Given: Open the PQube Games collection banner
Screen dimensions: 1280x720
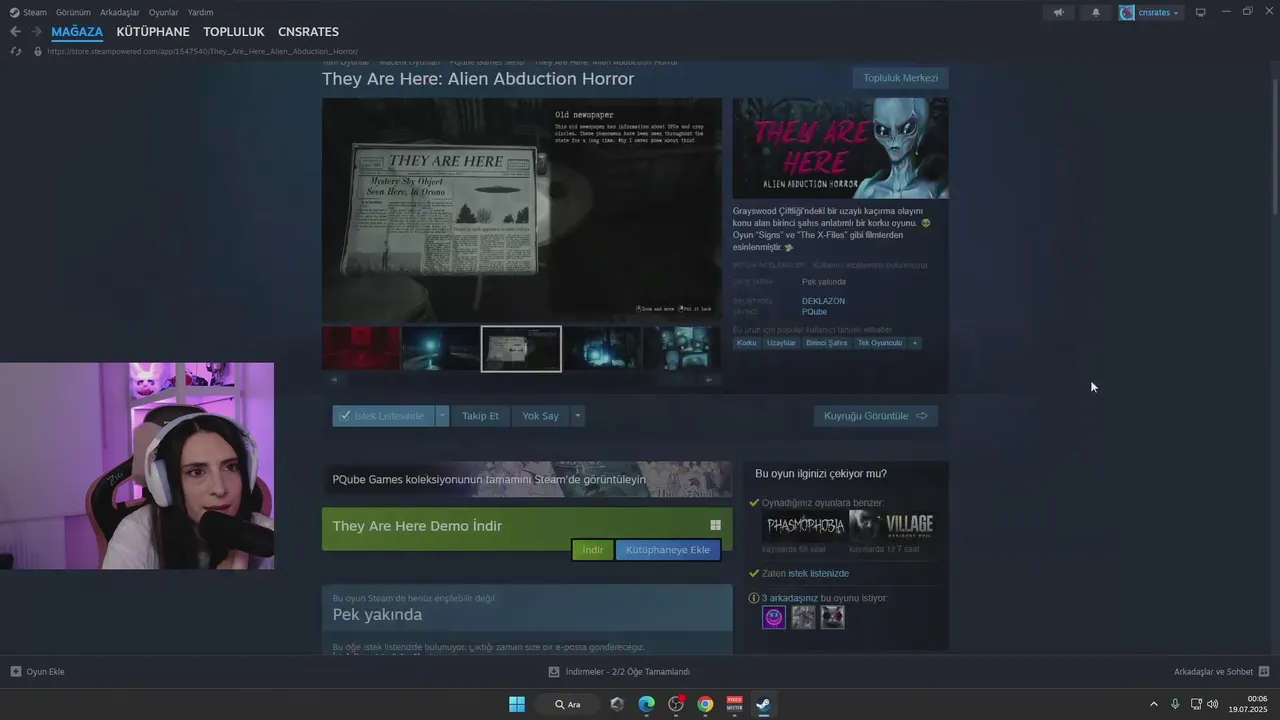Looking at the screenshot, I should [x=527, y=479].
